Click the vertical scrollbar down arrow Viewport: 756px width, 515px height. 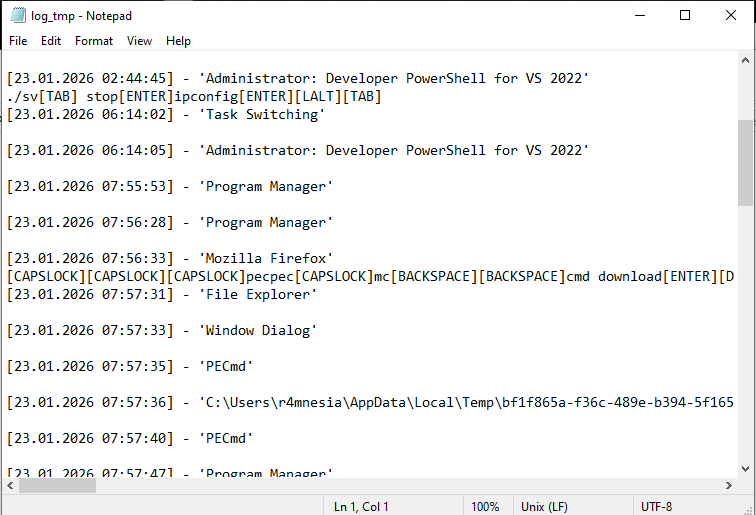pos(747,468)
